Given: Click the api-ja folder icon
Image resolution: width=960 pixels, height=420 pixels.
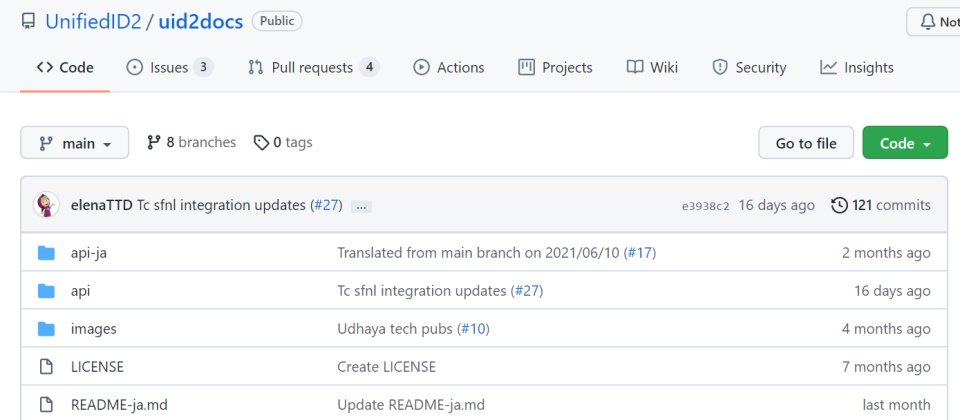Looking at the screenshot, I should [x=47, y=253].
